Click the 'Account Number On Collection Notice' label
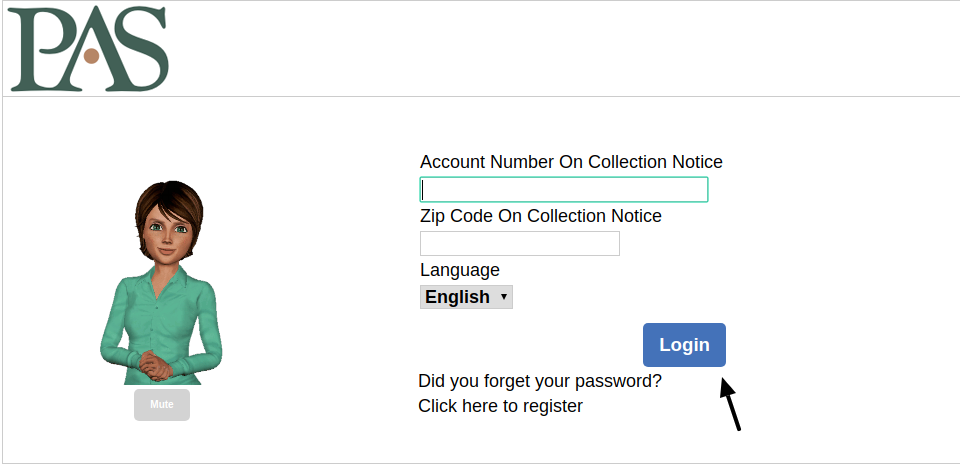 (571, 162)
